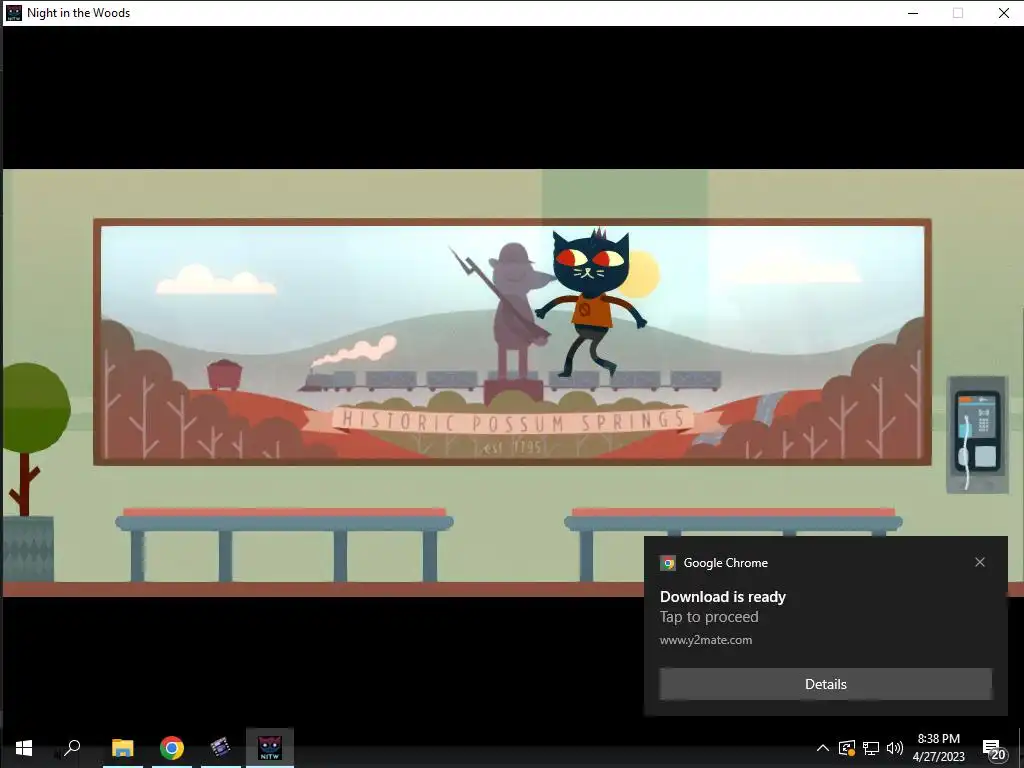This screenshot has height=768, width=1024.
Task: Open the Windows Start menu
Action: [24, 748]
